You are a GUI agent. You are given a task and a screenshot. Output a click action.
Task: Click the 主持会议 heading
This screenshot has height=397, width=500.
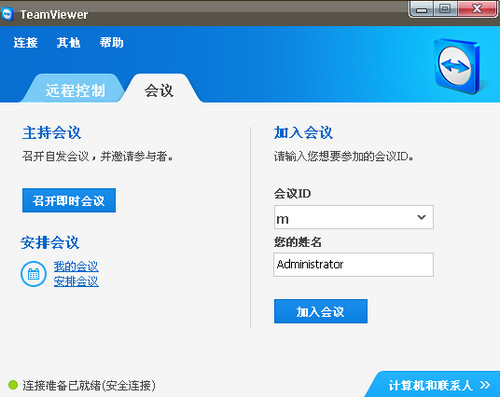[x=52, y=133]
